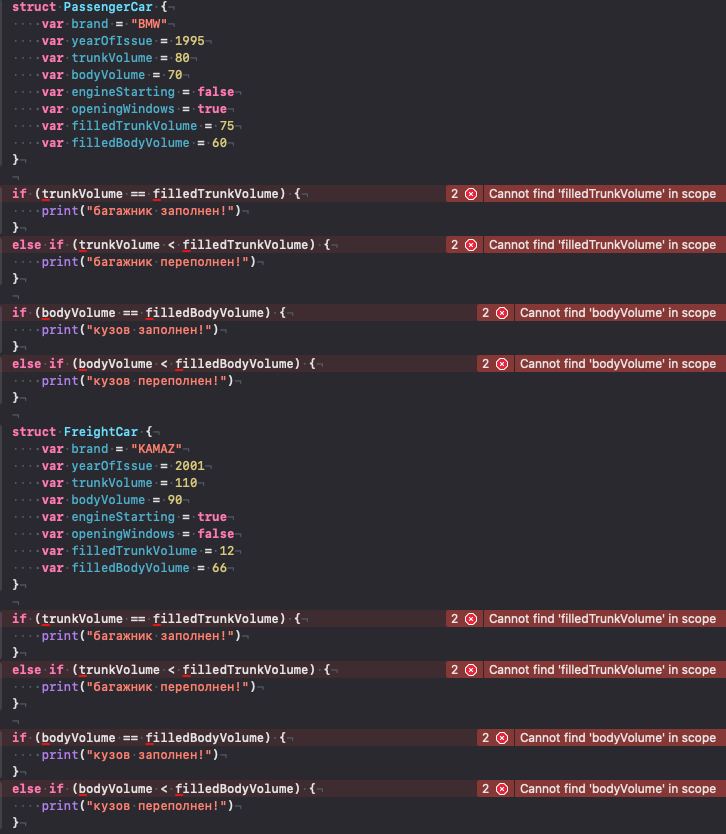Image resolution: width=726 pixels, height=834 pixels.
Task: Click print("кузов переполнен!") line under FreightCar
Action: (x=138, y=806)
